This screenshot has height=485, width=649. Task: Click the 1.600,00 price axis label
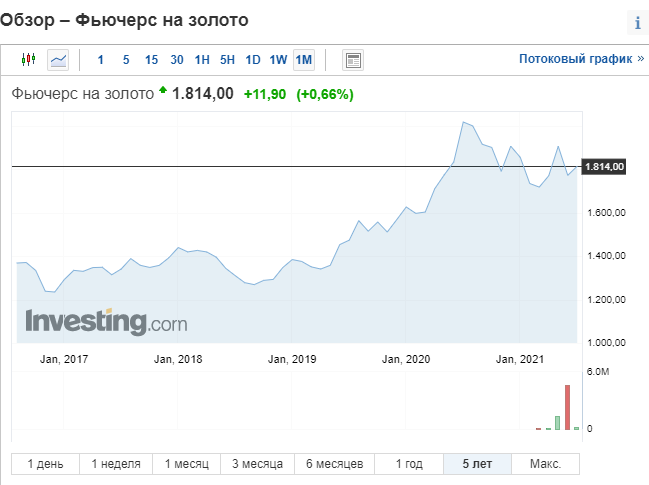(606, 213)
